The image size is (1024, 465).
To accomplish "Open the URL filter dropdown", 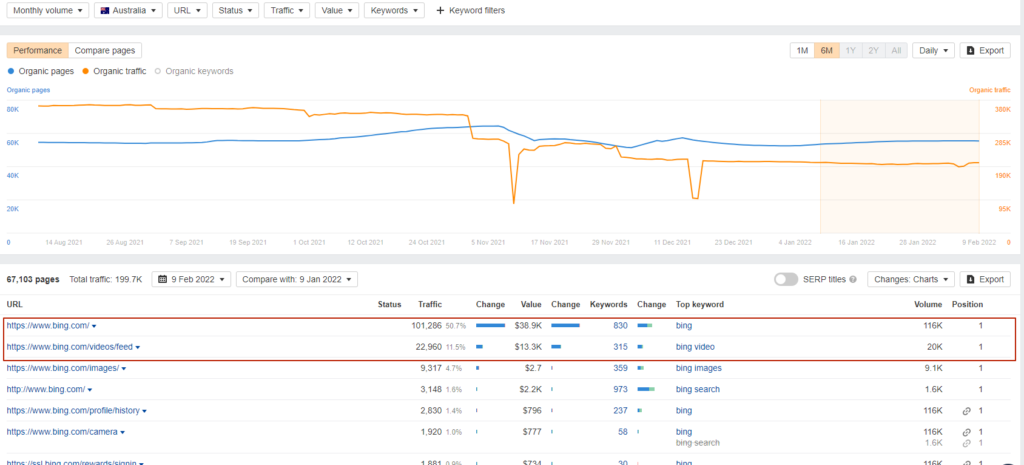I will 187,10.
